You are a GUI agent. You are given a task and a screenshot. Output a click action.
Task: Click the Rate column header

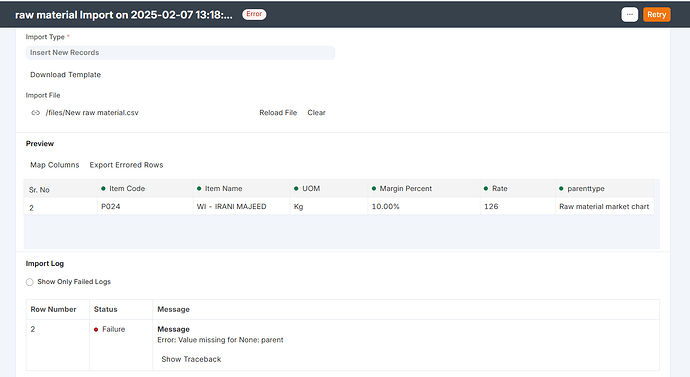[518, 188]
